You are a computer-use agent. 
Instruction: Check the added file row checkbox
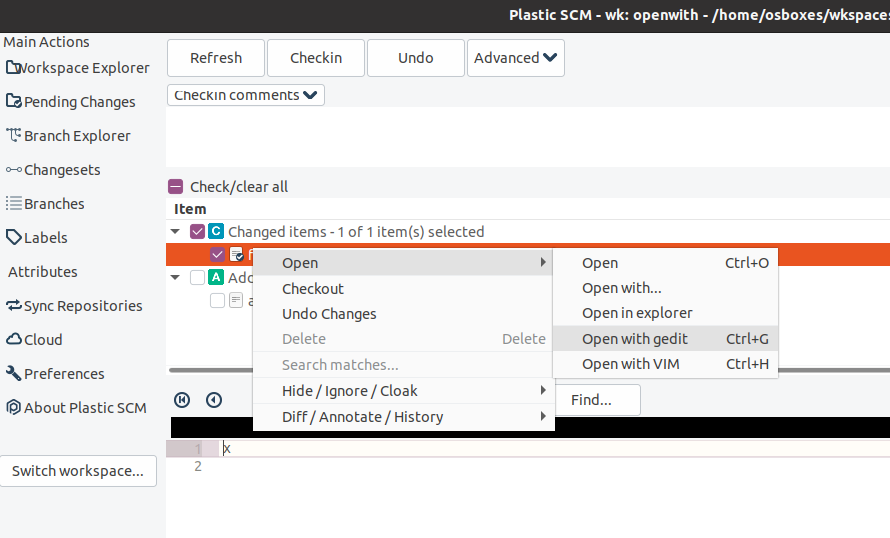coord(217,300)
